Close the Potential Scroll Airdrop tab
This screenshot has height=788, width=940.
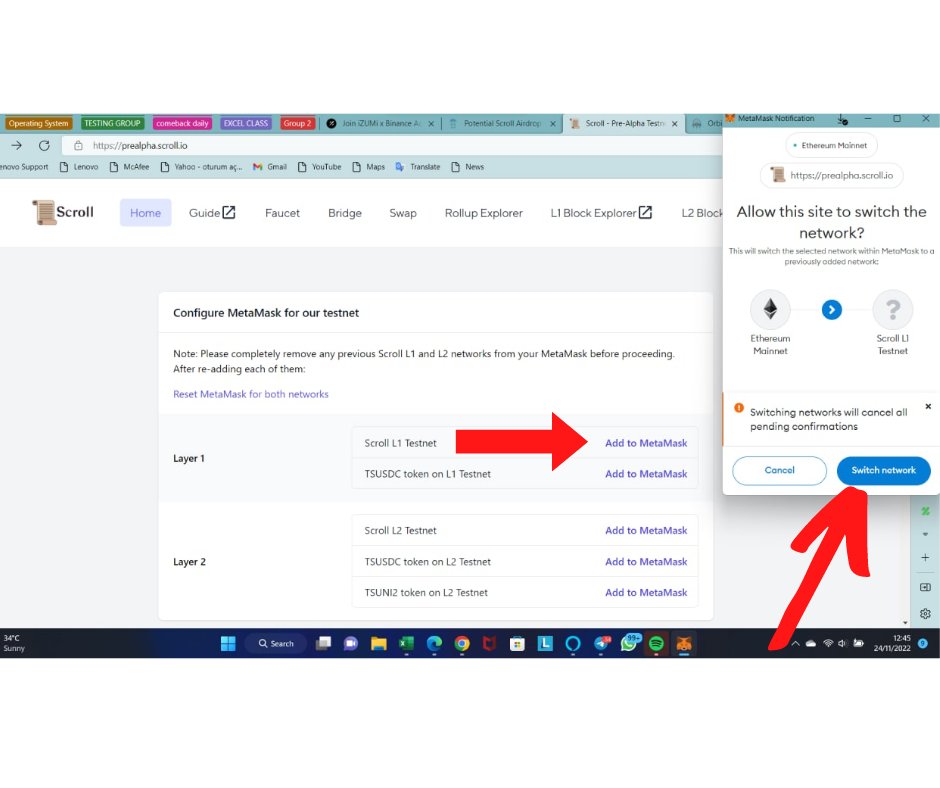[553, 124]
